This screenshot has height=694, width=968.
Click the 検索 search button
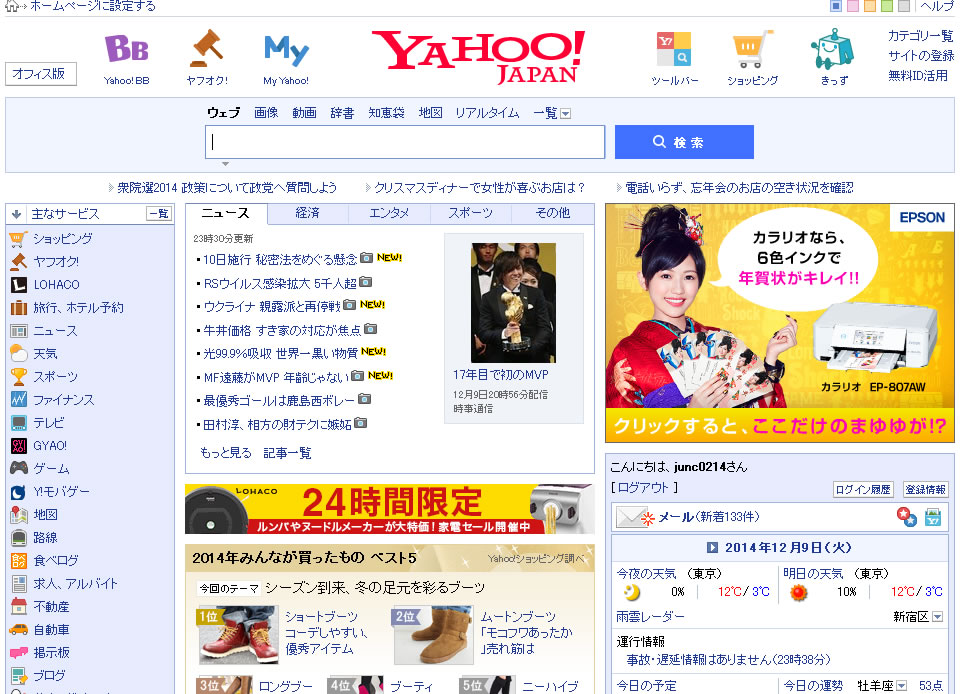[x=684, y=142]
